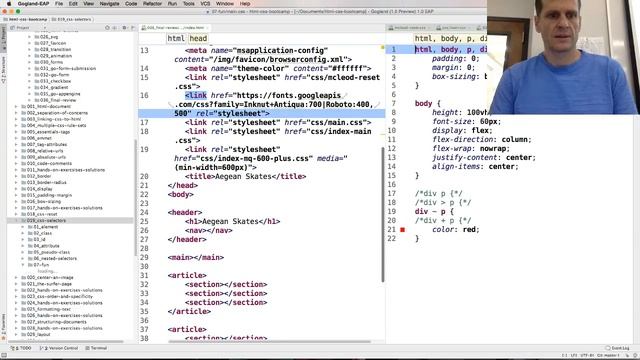
Task: Click the scroll-from-source target icon in Project panel
Action: 107,28
